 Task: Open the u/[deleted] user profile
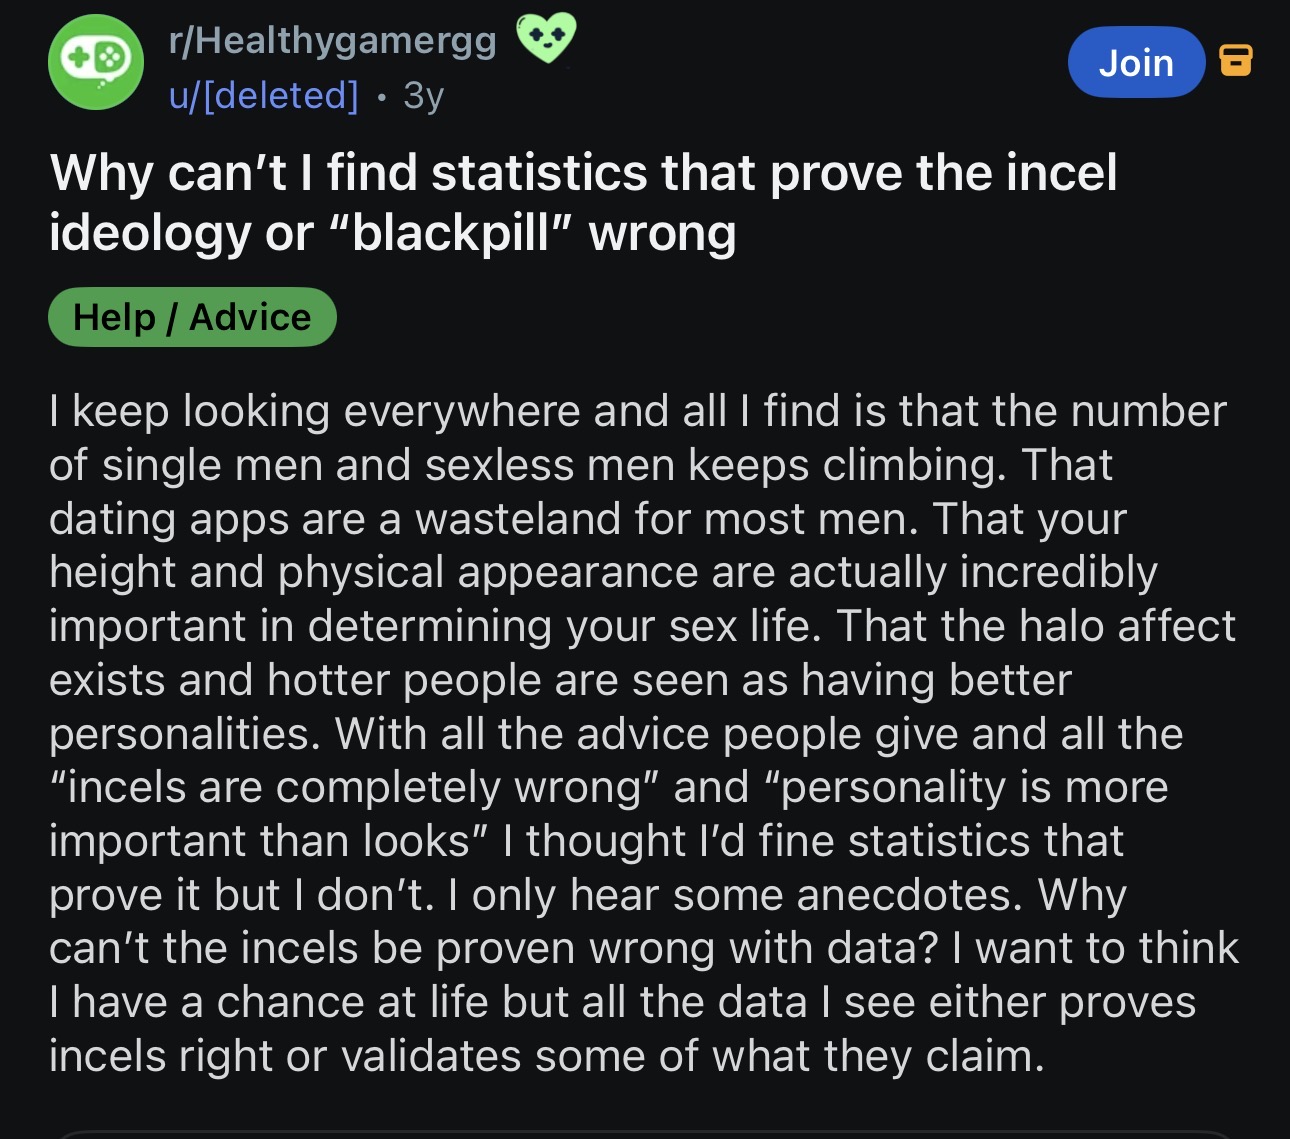click(x=263, y=95)
